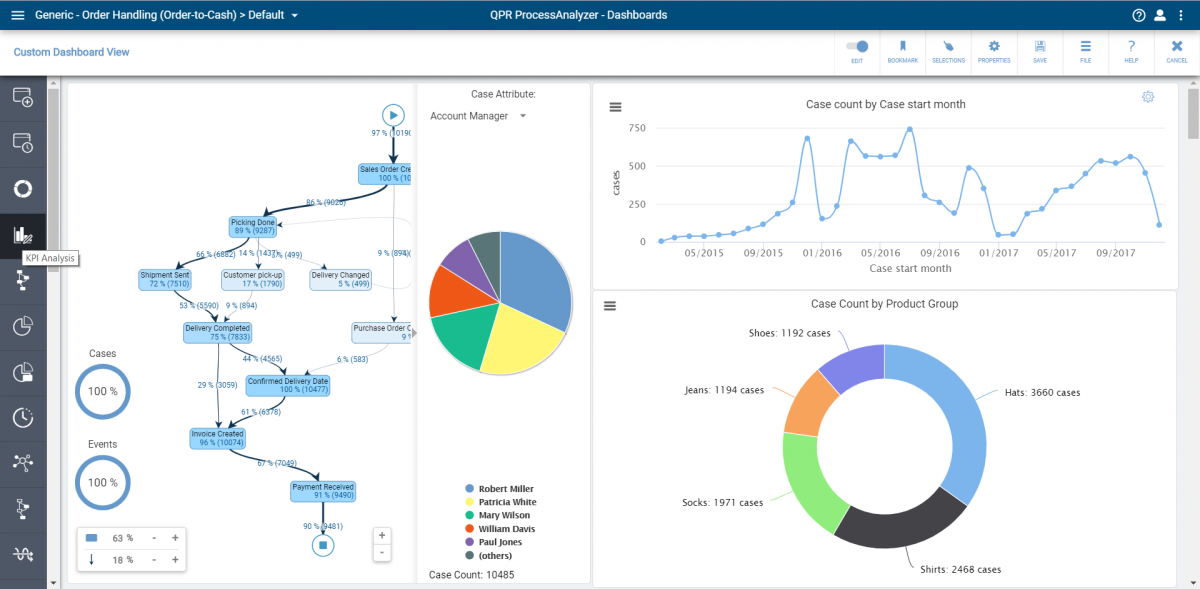
Task: Zoom out of the flowchart
Action: coord(381,552)
